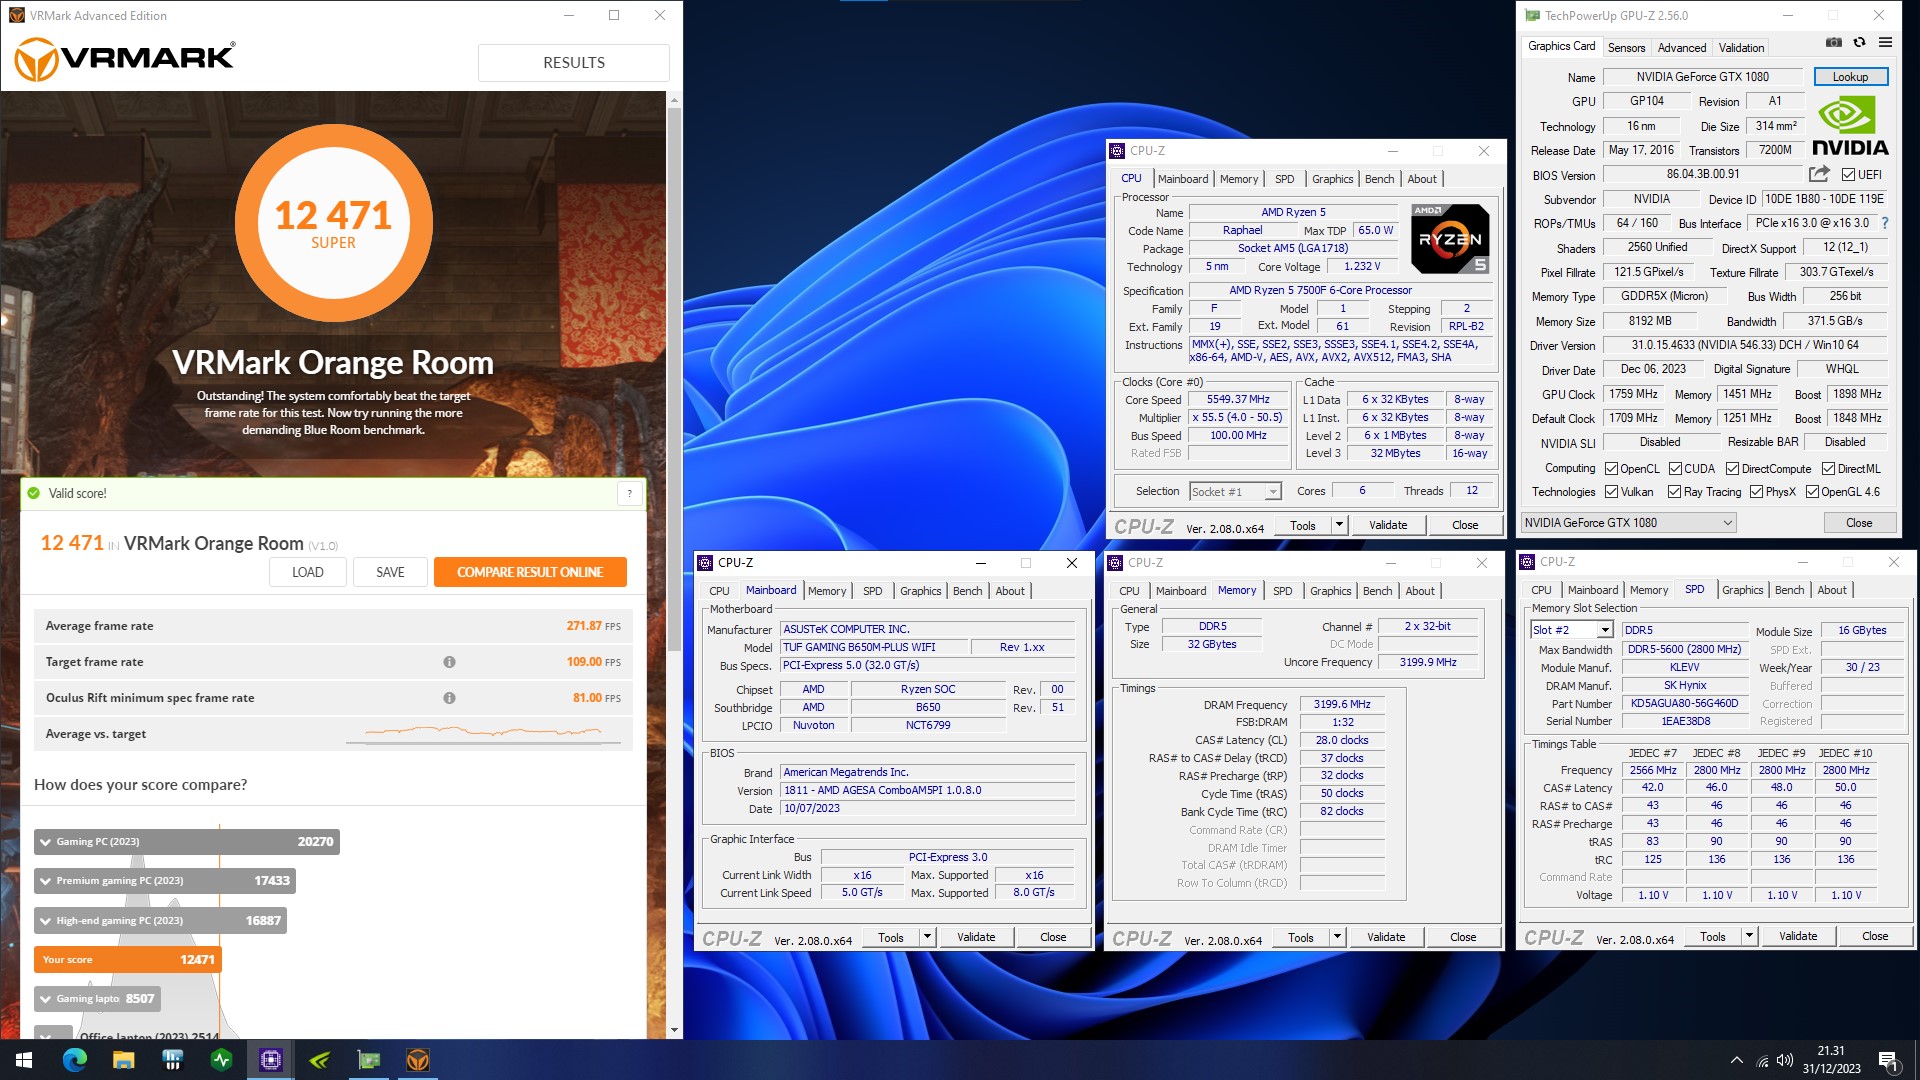Click the Valid score help question mark
Image resolution: width=1920 pixels, height=1080 pixels.
coord(629,493)
